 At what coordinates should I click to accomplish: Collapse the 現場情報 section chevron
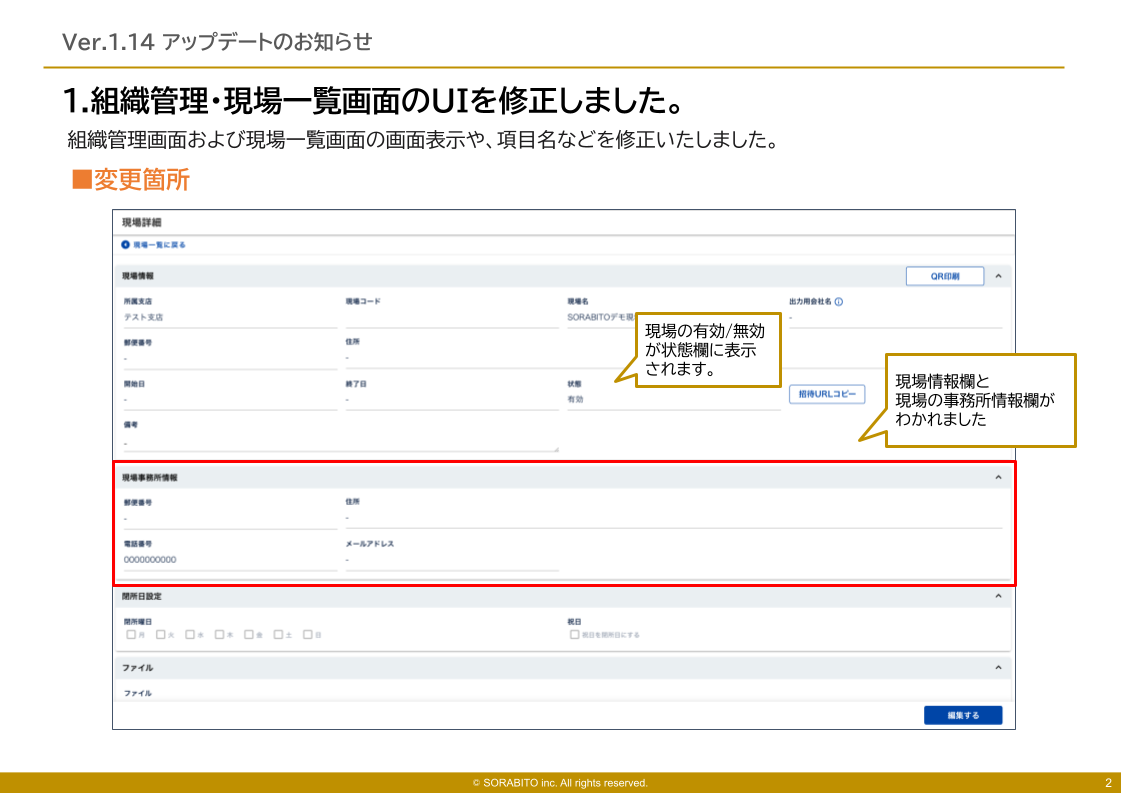click(998, 275)
